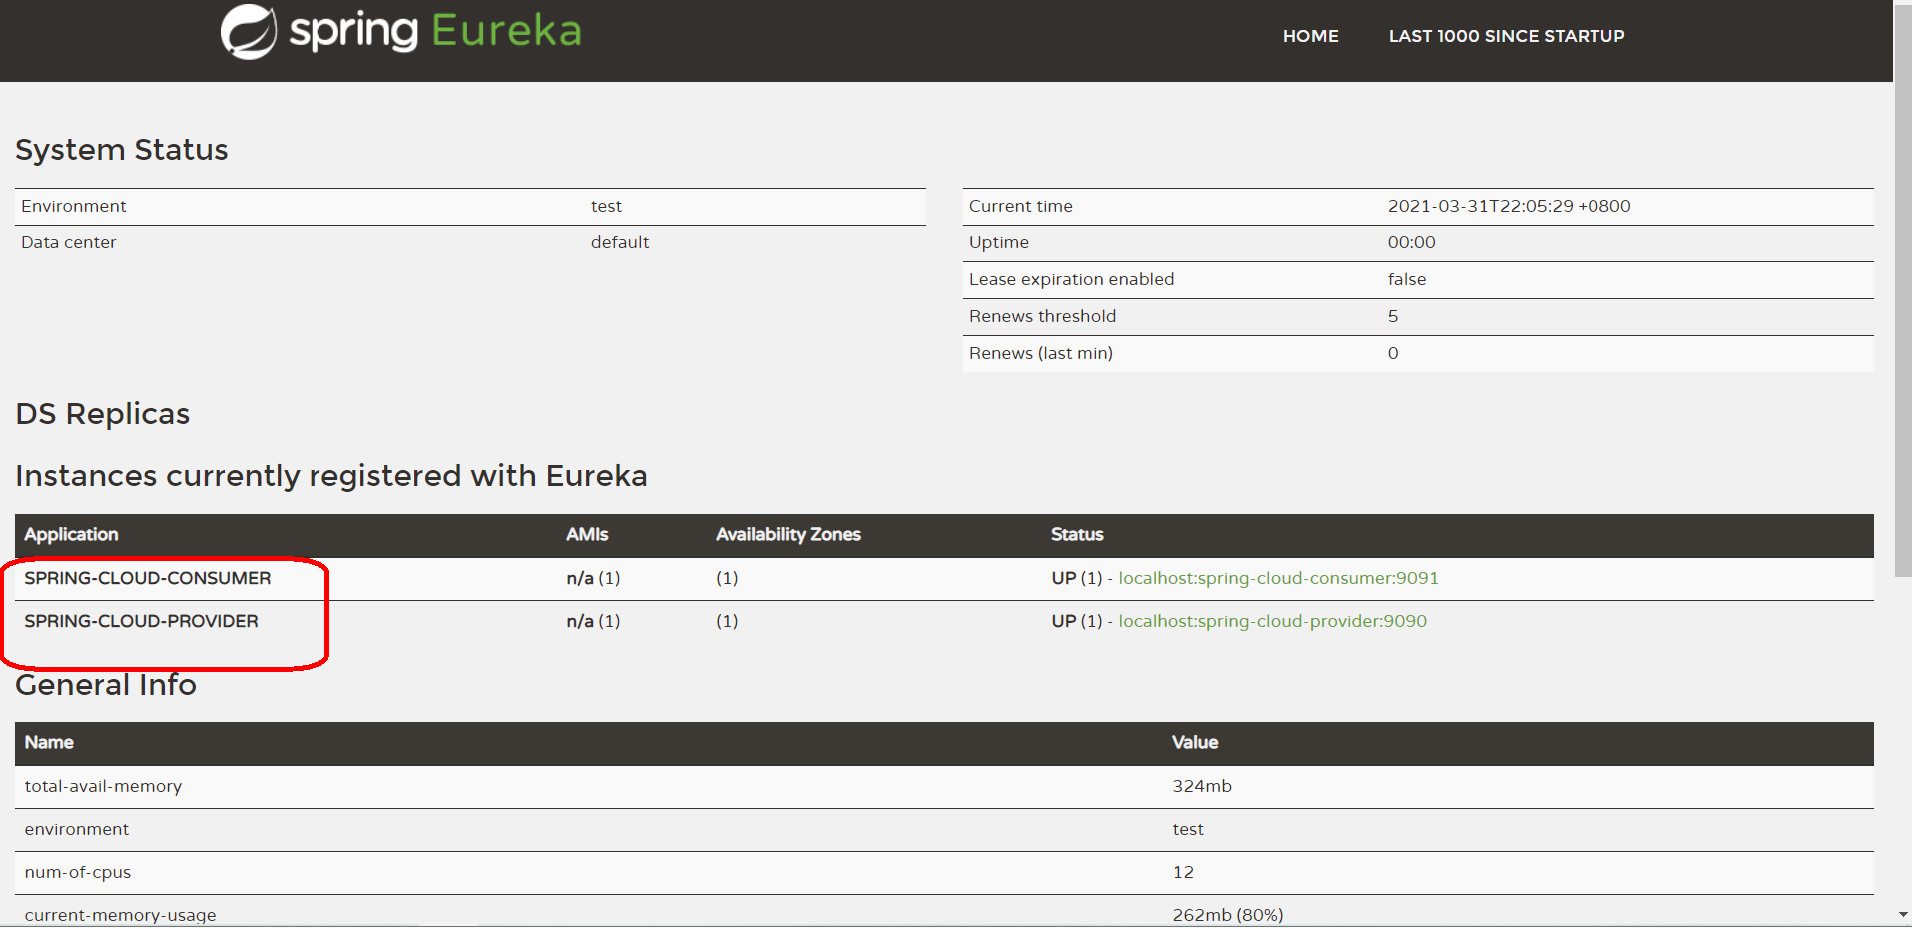Select SPRING-CLOUD-PROVIDER application name
The height and width of the screenshot is (929, 1912).
point(141,621)
